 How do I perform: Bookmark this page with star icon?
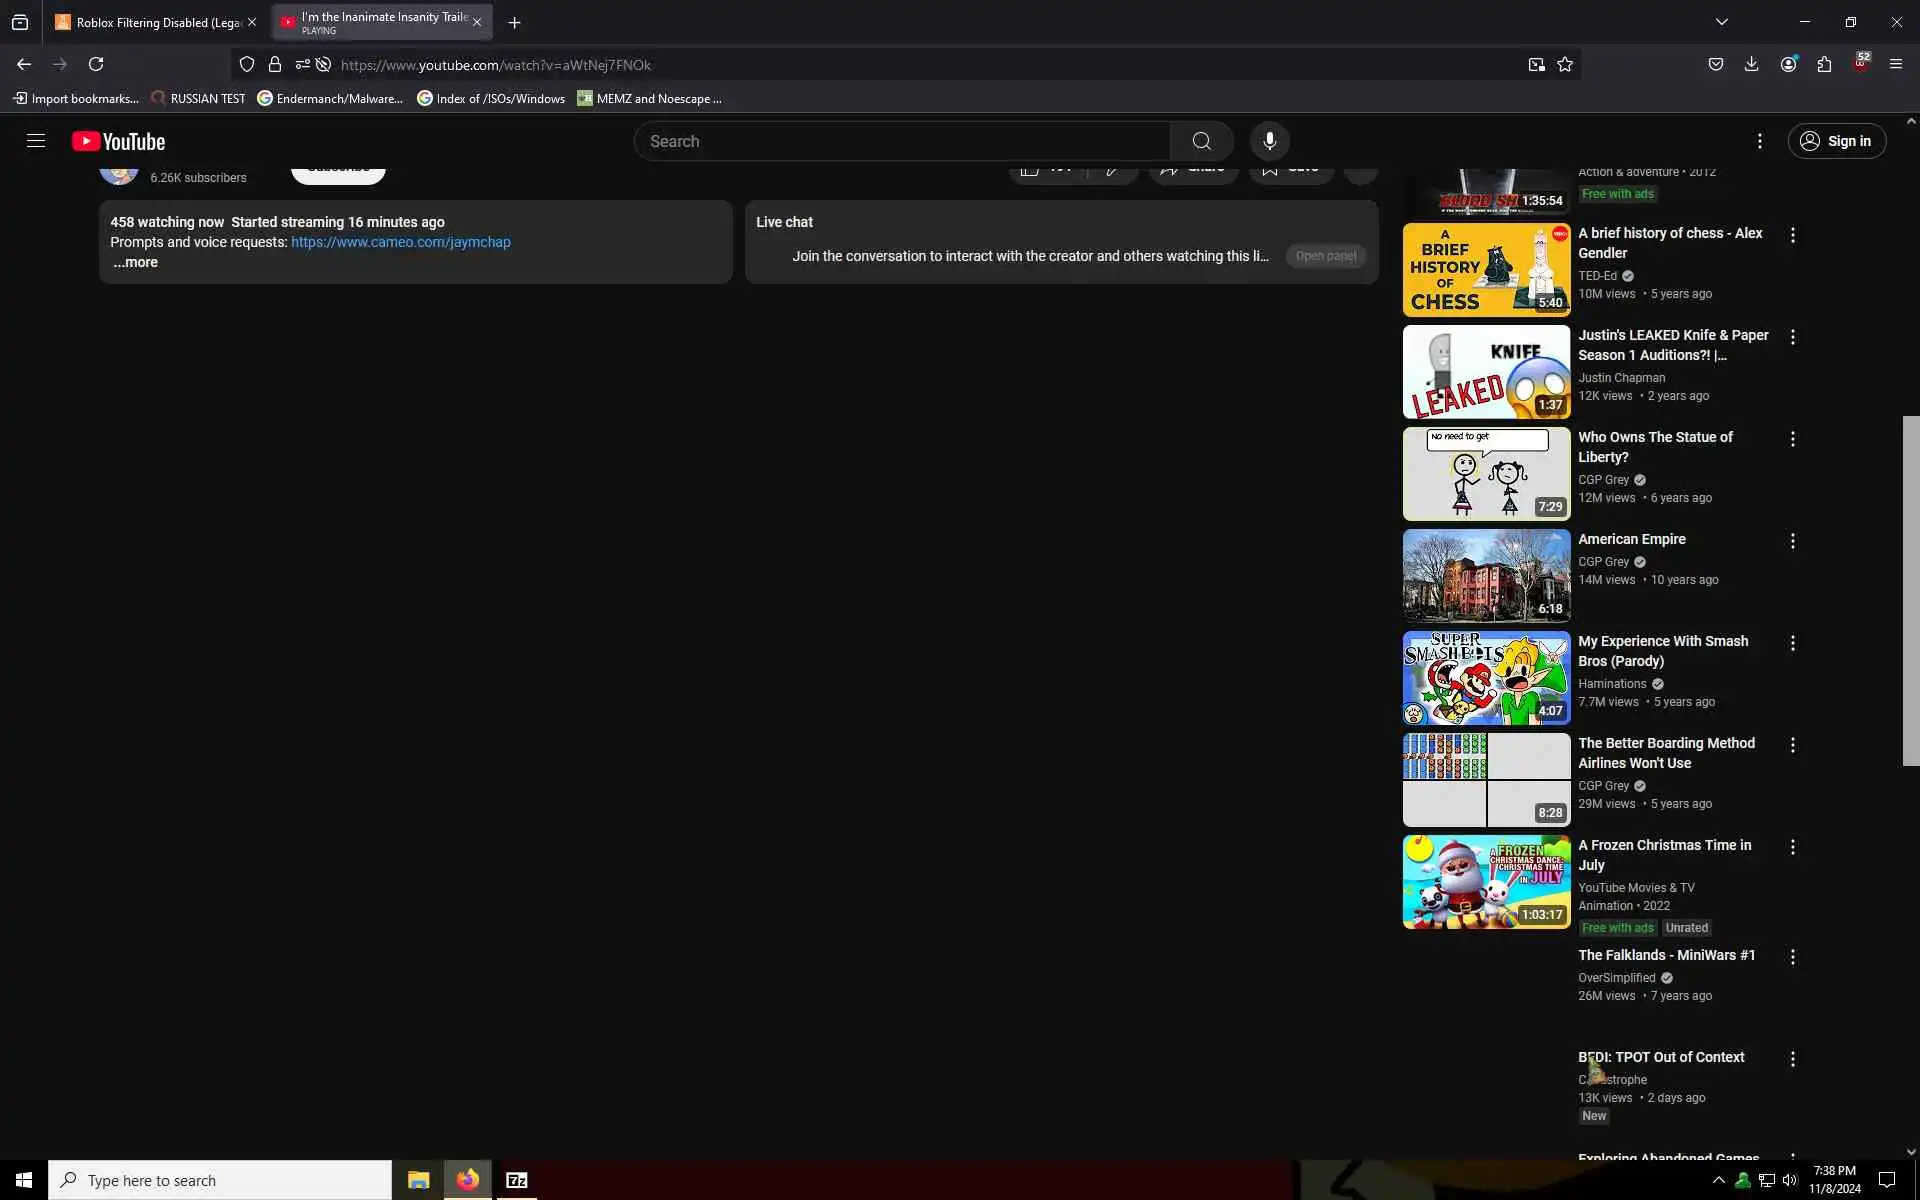pos(1565,65)
